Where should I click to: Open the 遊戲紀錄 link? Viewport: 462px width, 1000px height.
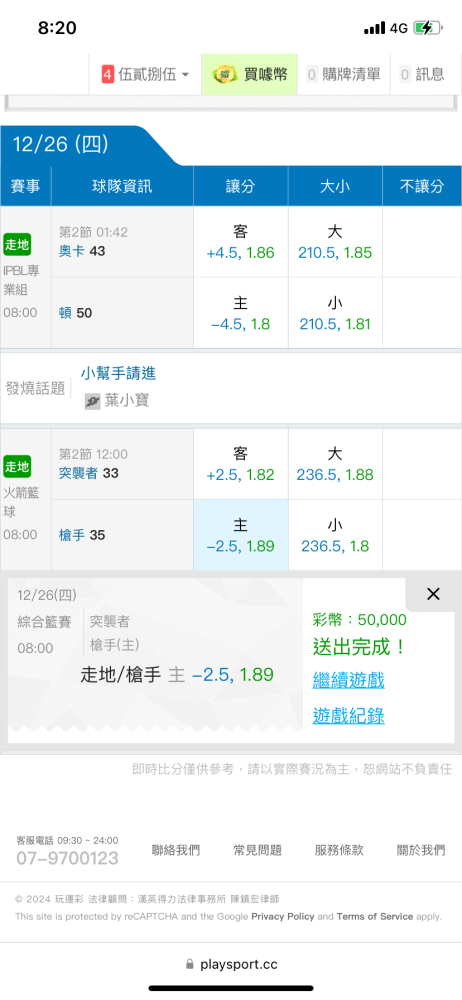(x=348, y=716)
